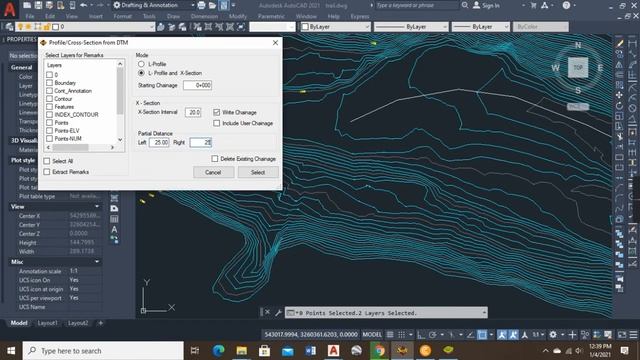
Task: Open the Windows Start menu
Action: [x=11, y=351]
